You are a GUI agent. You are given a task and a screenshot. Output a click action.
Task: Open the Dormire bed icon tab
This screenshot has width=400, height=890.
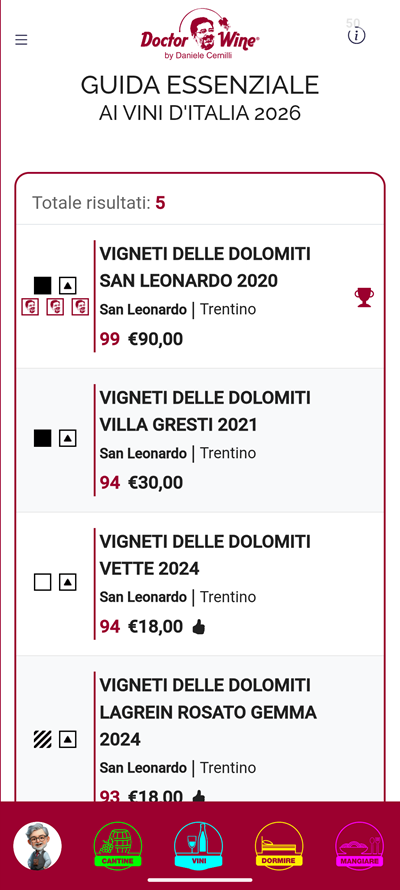[x=279, y=846]
